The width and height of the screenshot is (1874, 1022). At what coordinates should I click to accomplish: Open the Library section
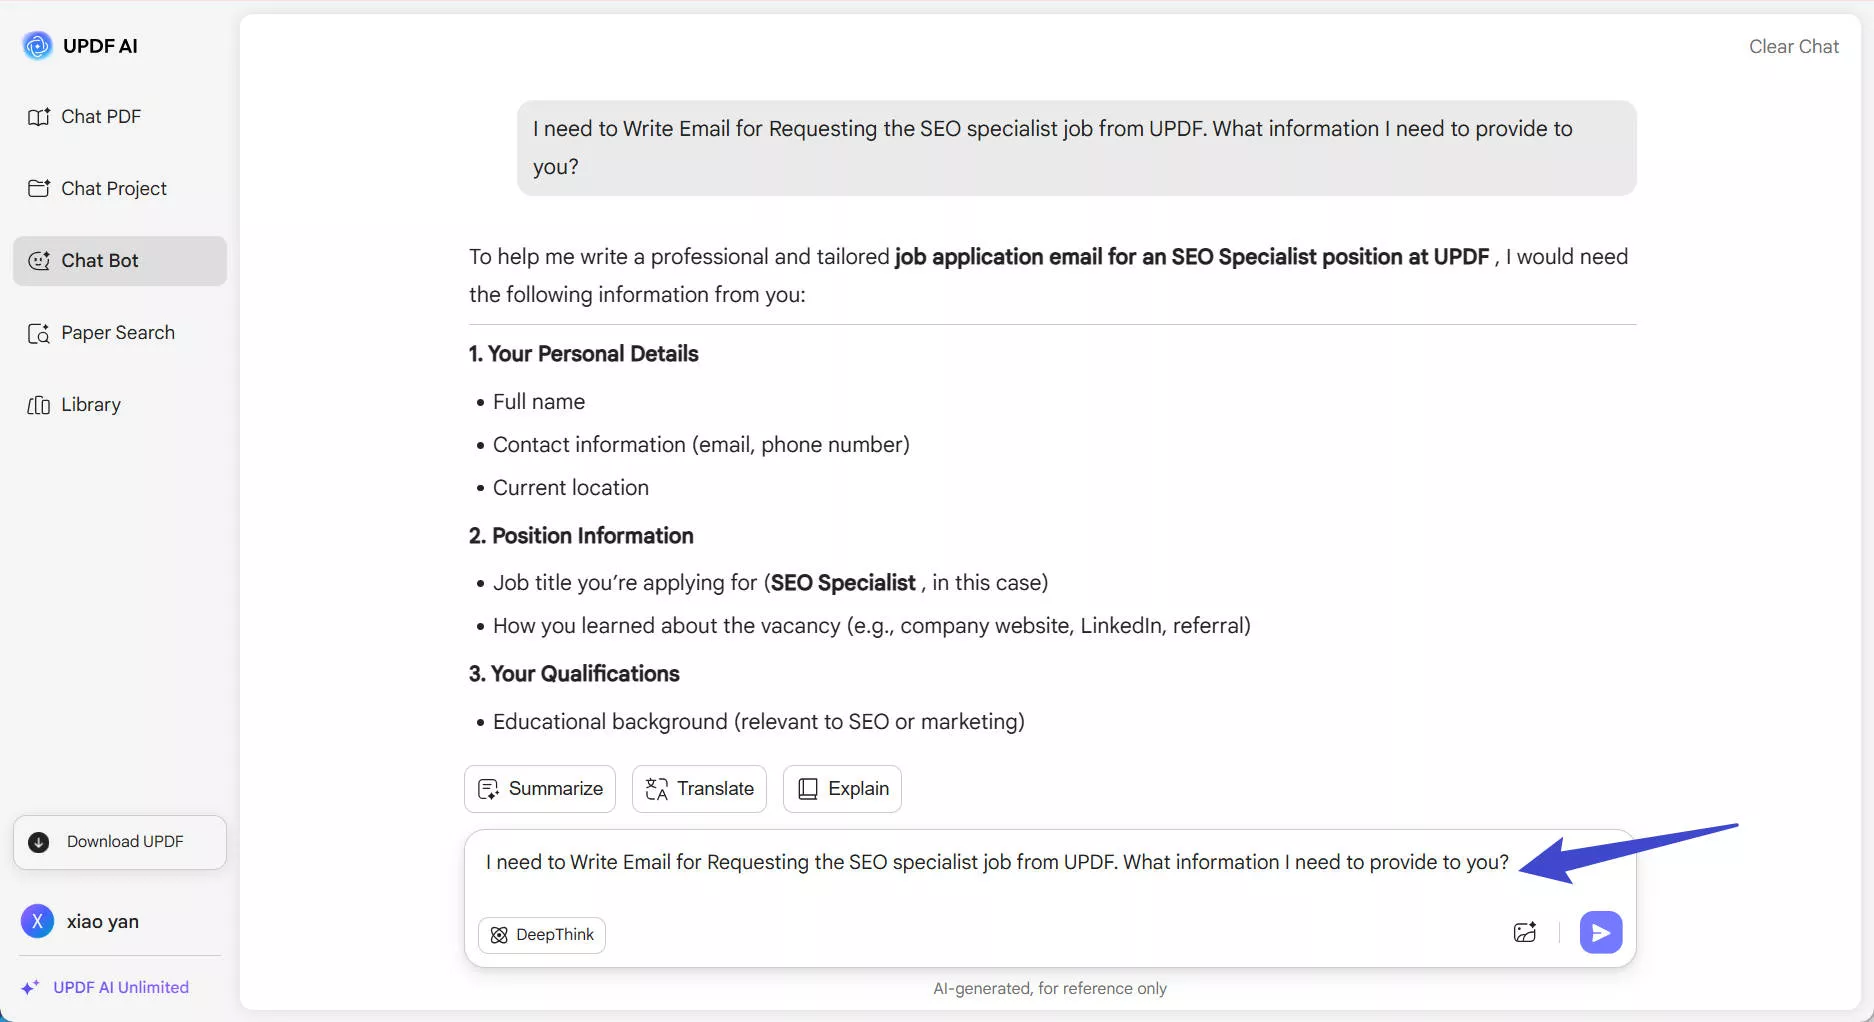[x=91, y=404]
